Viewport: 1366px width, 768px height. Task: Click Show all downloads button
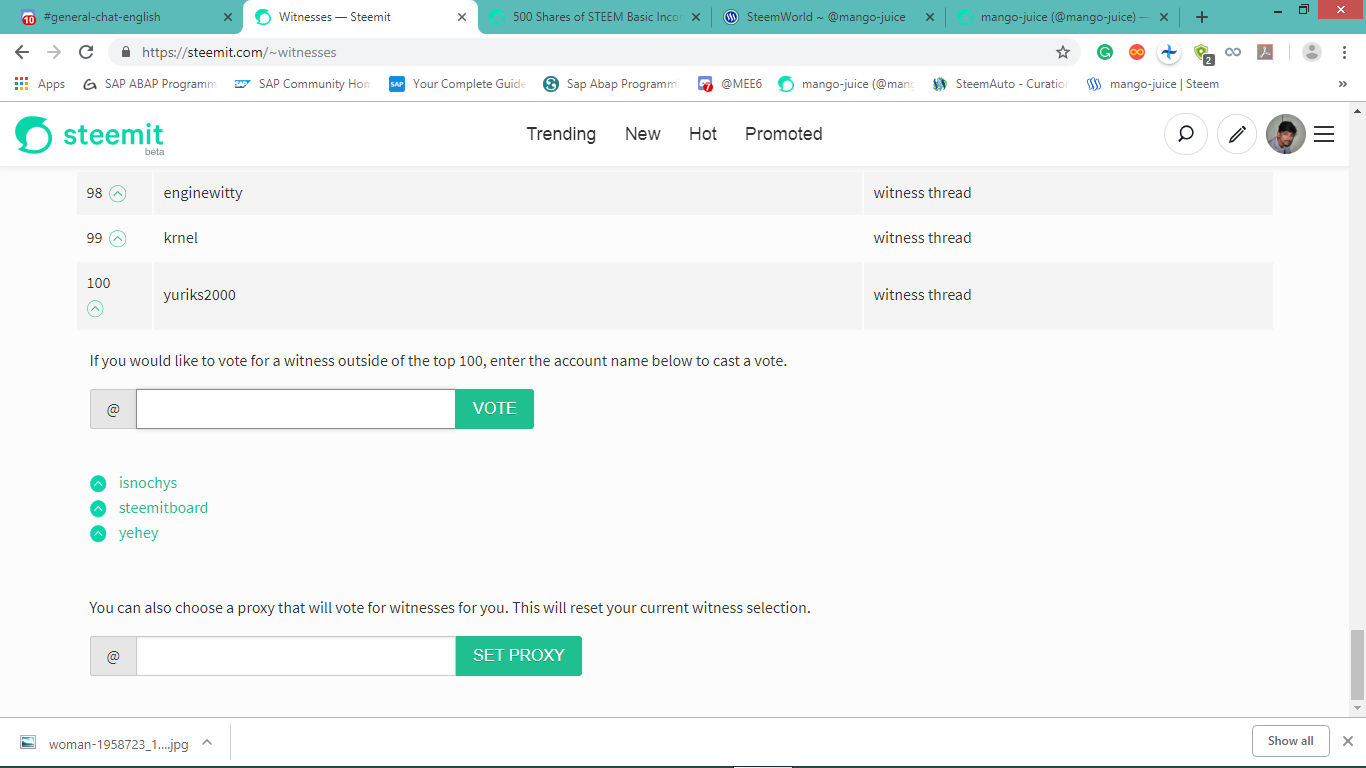pyautogui.click(x=1290, y=741)
